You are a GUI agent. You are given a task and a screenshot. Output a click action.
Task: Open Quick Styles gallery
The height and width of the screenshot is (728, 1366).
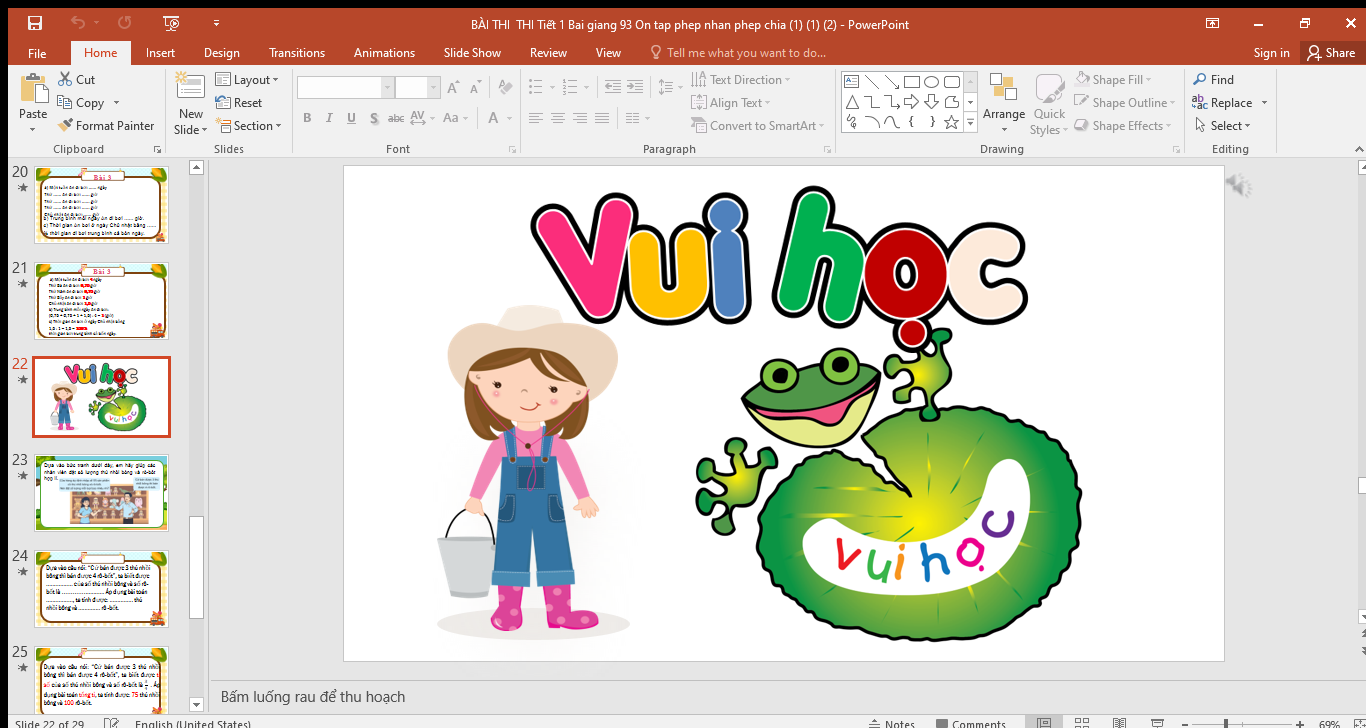[1049, 104]
